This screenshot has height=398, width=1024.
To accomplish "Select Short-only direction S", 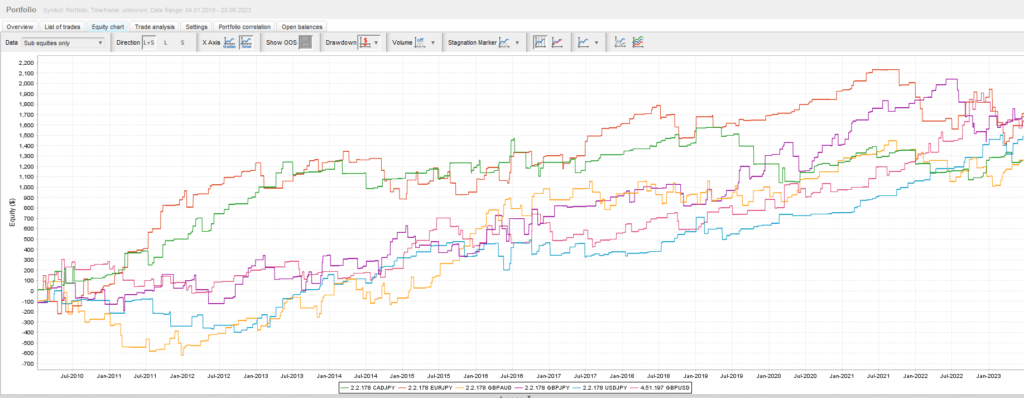I will 182,42.
